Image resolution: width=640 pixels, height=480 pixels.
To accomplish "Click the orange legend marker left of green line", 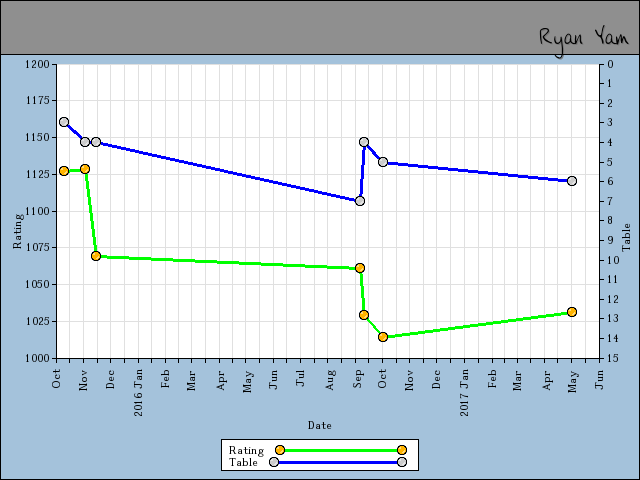I will [x=280, y=450].
